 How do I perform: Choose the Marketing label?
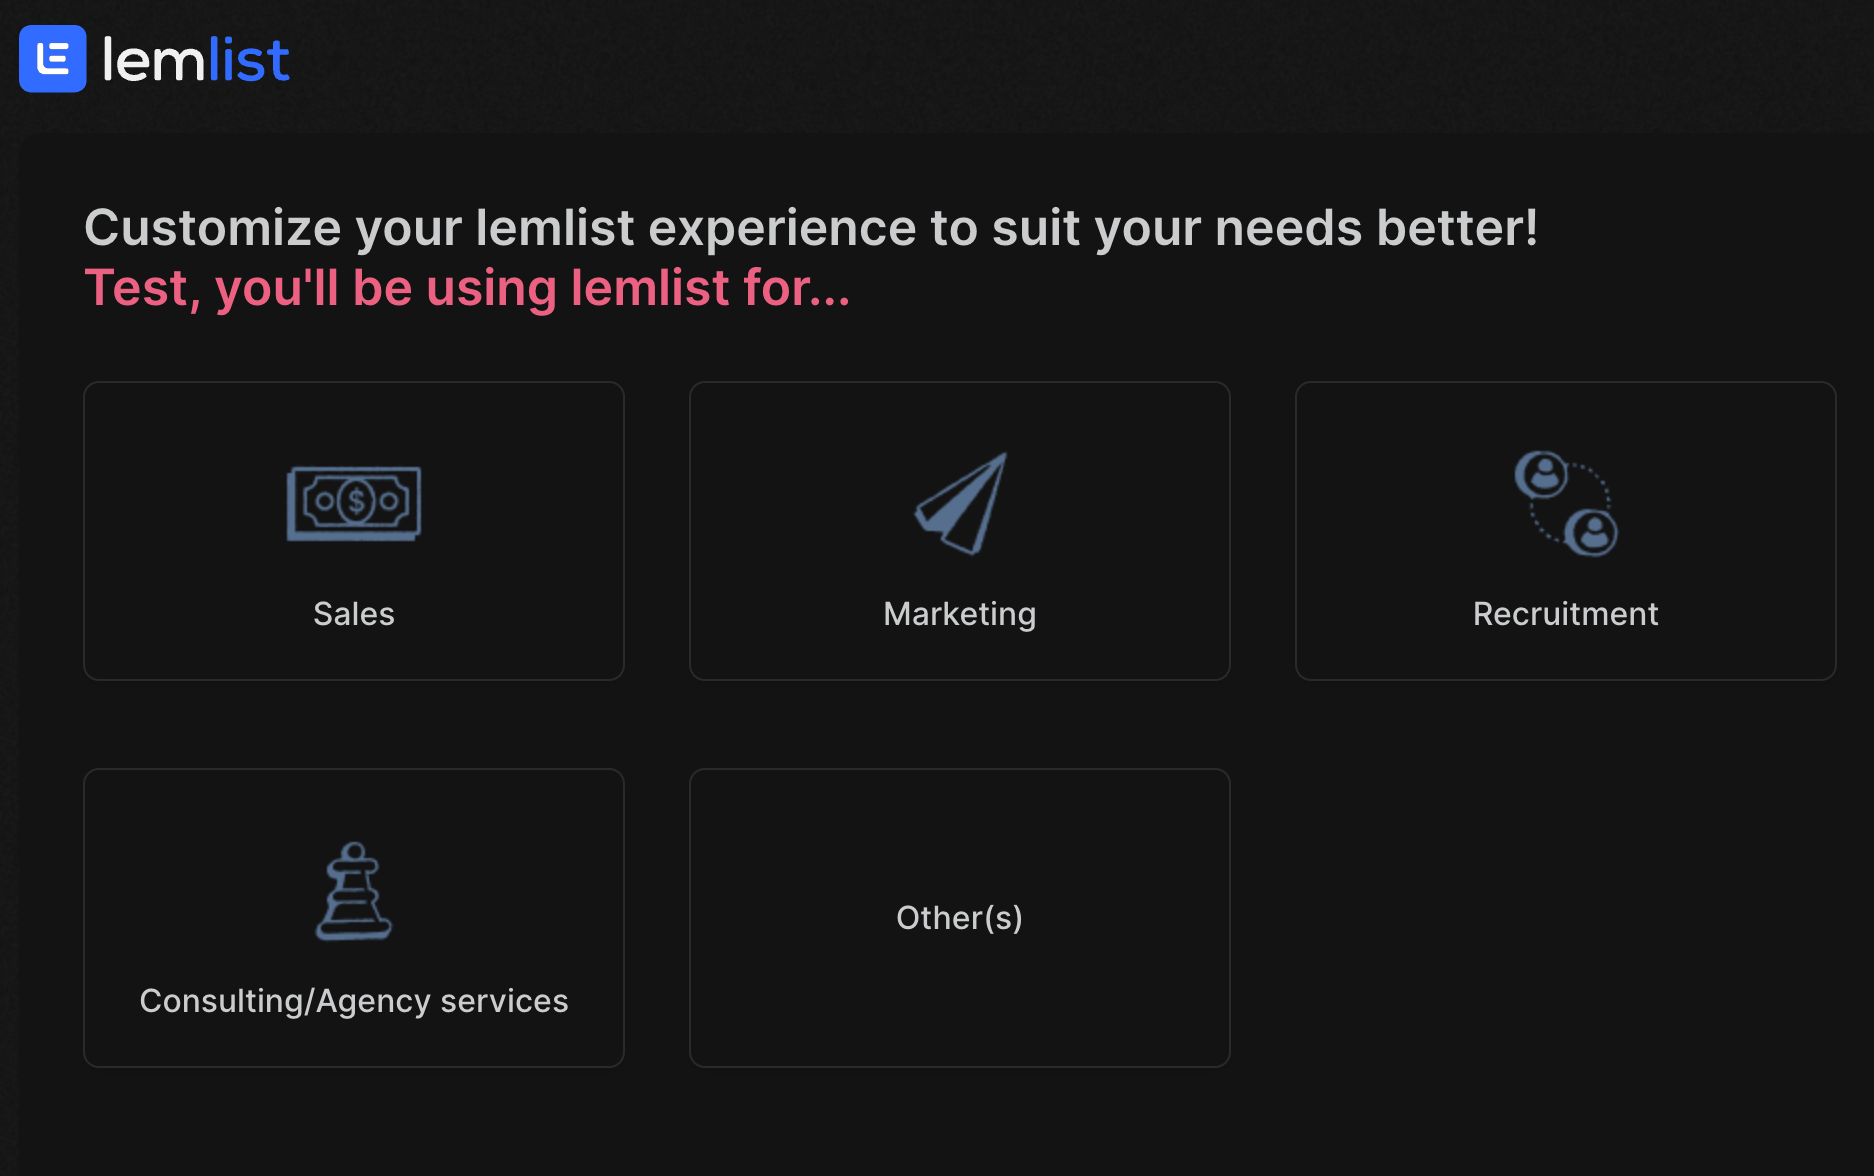tap(960, 614)
